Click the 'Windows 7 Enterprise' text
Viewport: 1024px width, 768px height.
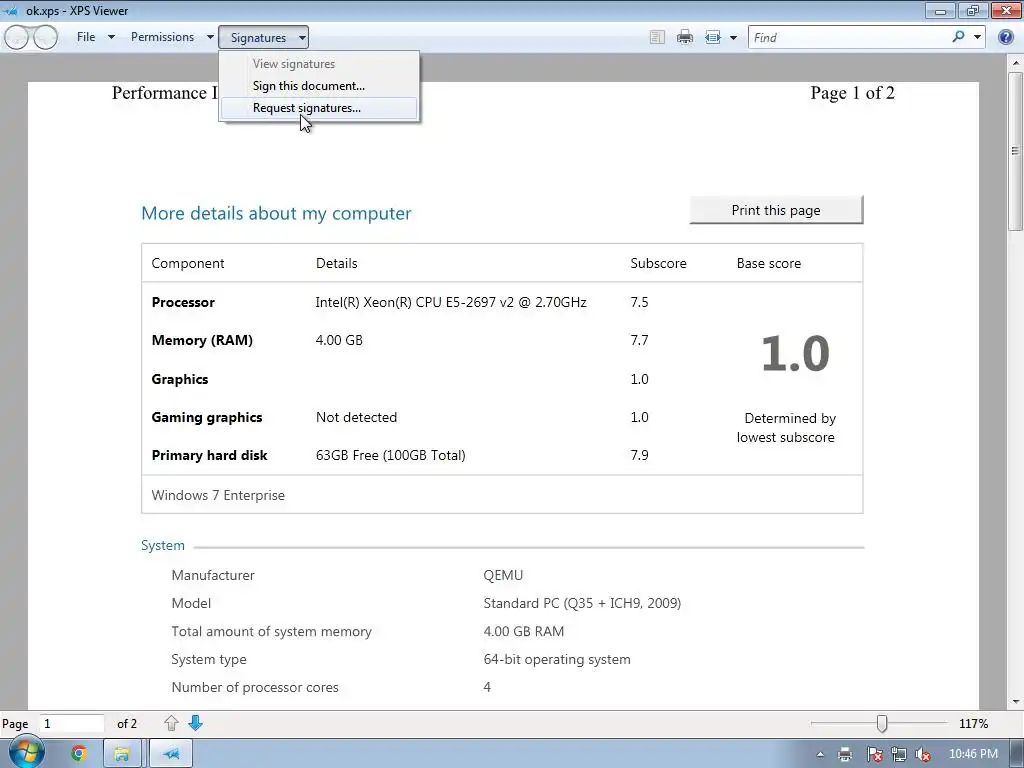coord(218,495)
